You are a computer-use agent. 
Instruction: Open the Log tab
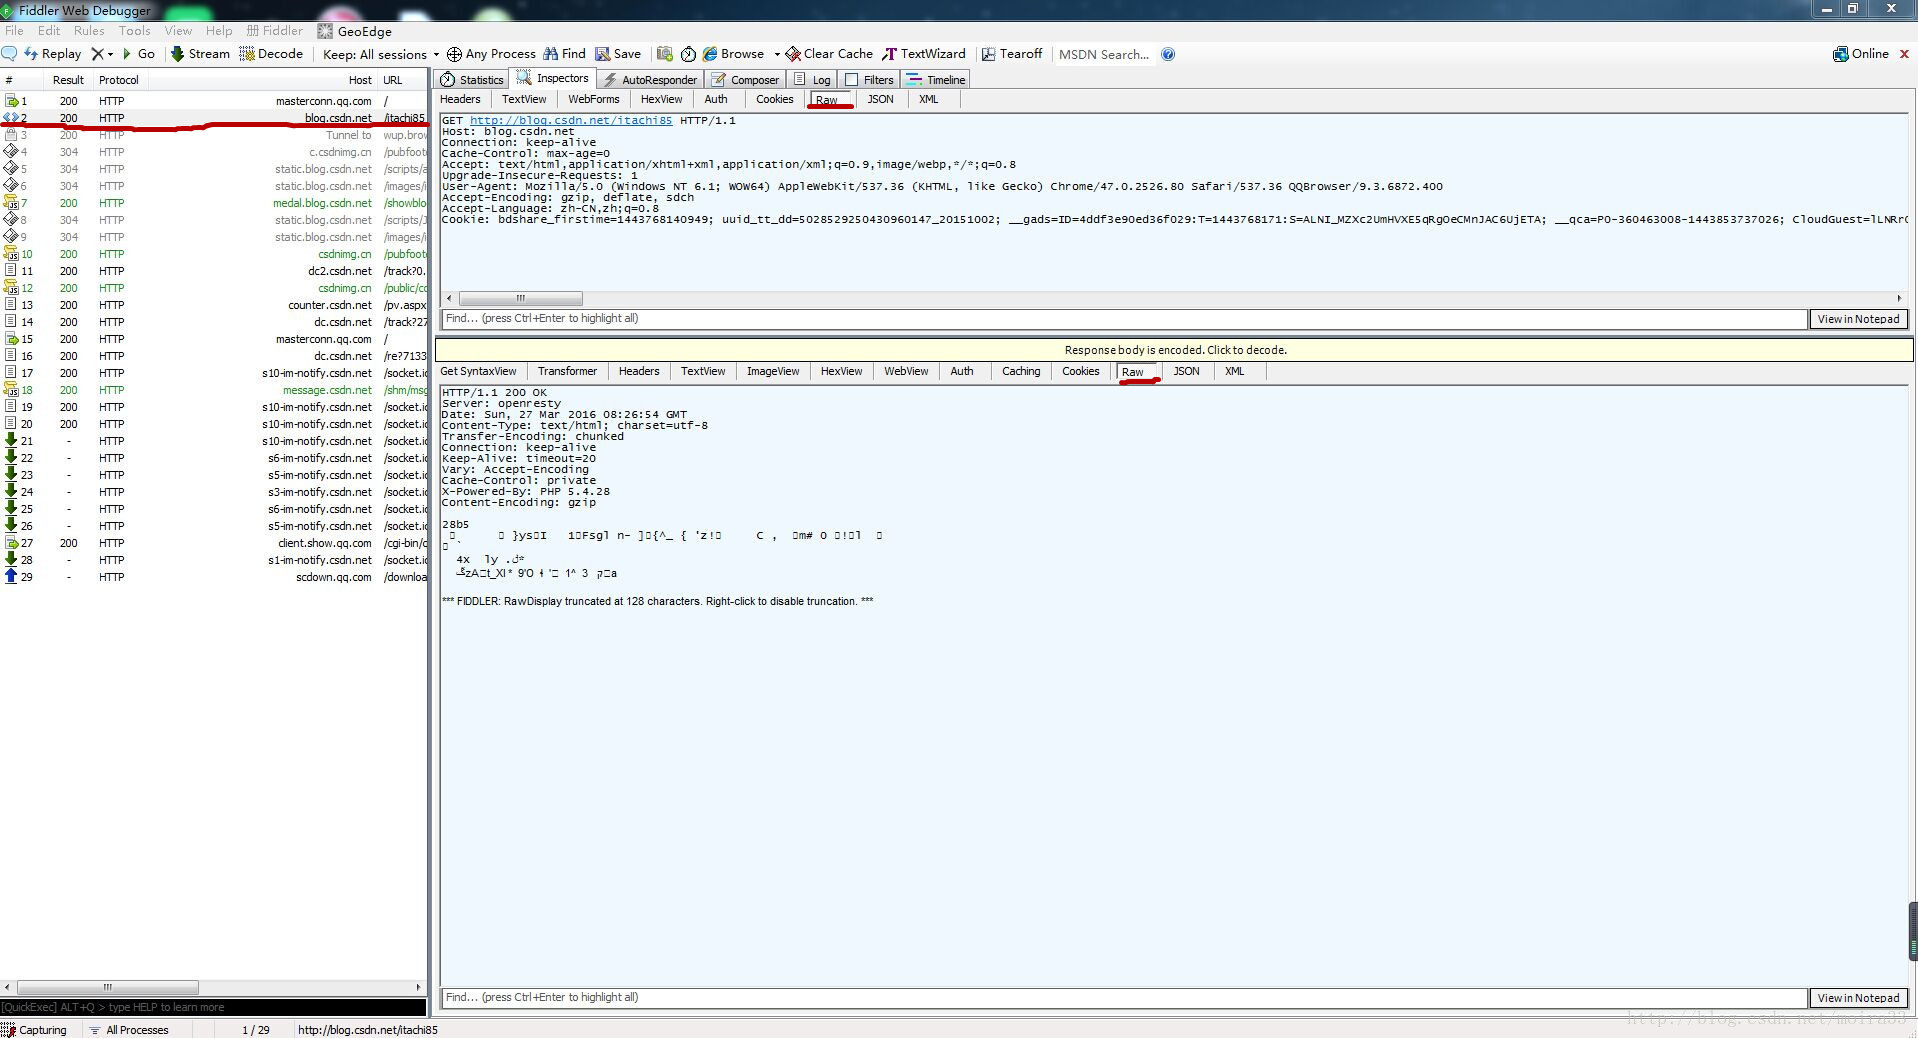(812, 80)
